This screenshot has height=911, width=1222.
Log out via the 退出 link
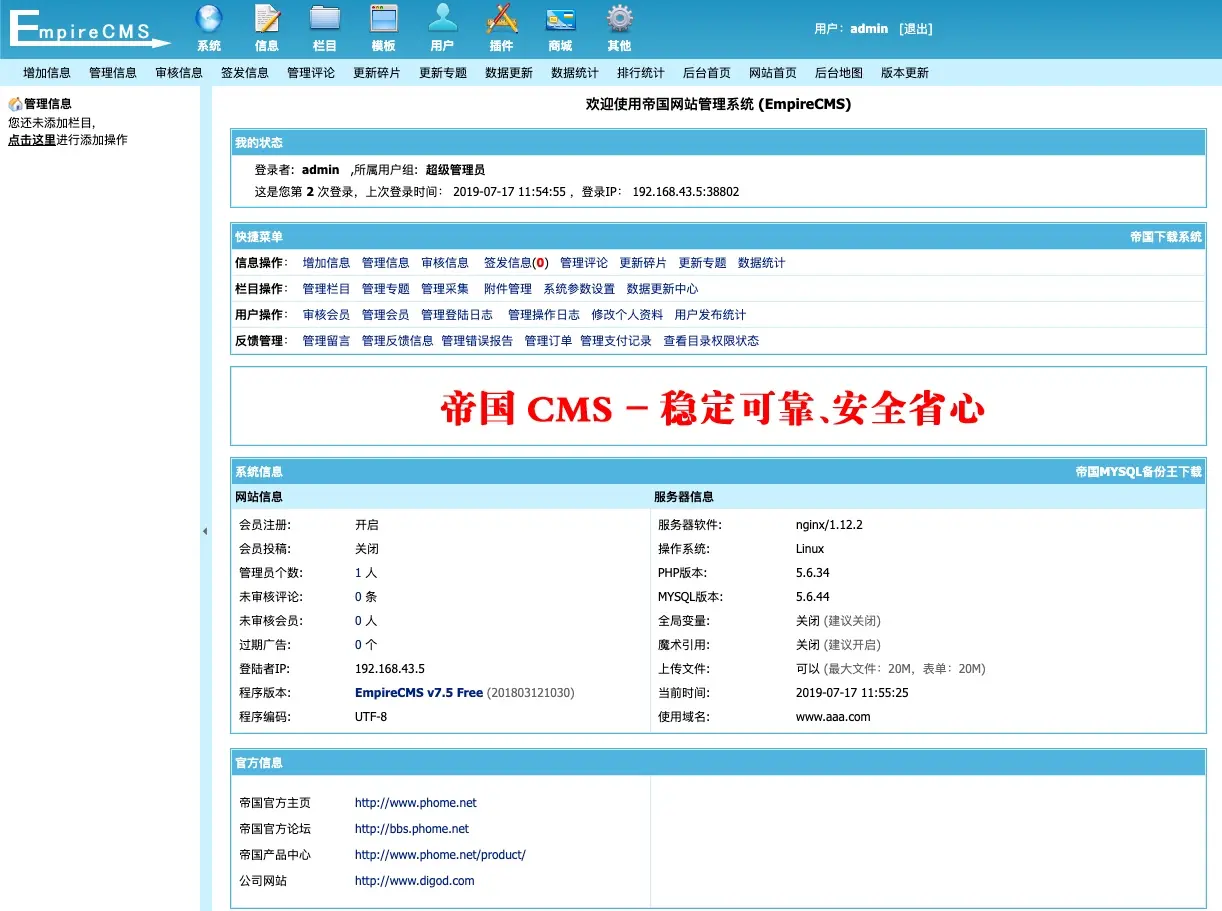click(916, 29)
